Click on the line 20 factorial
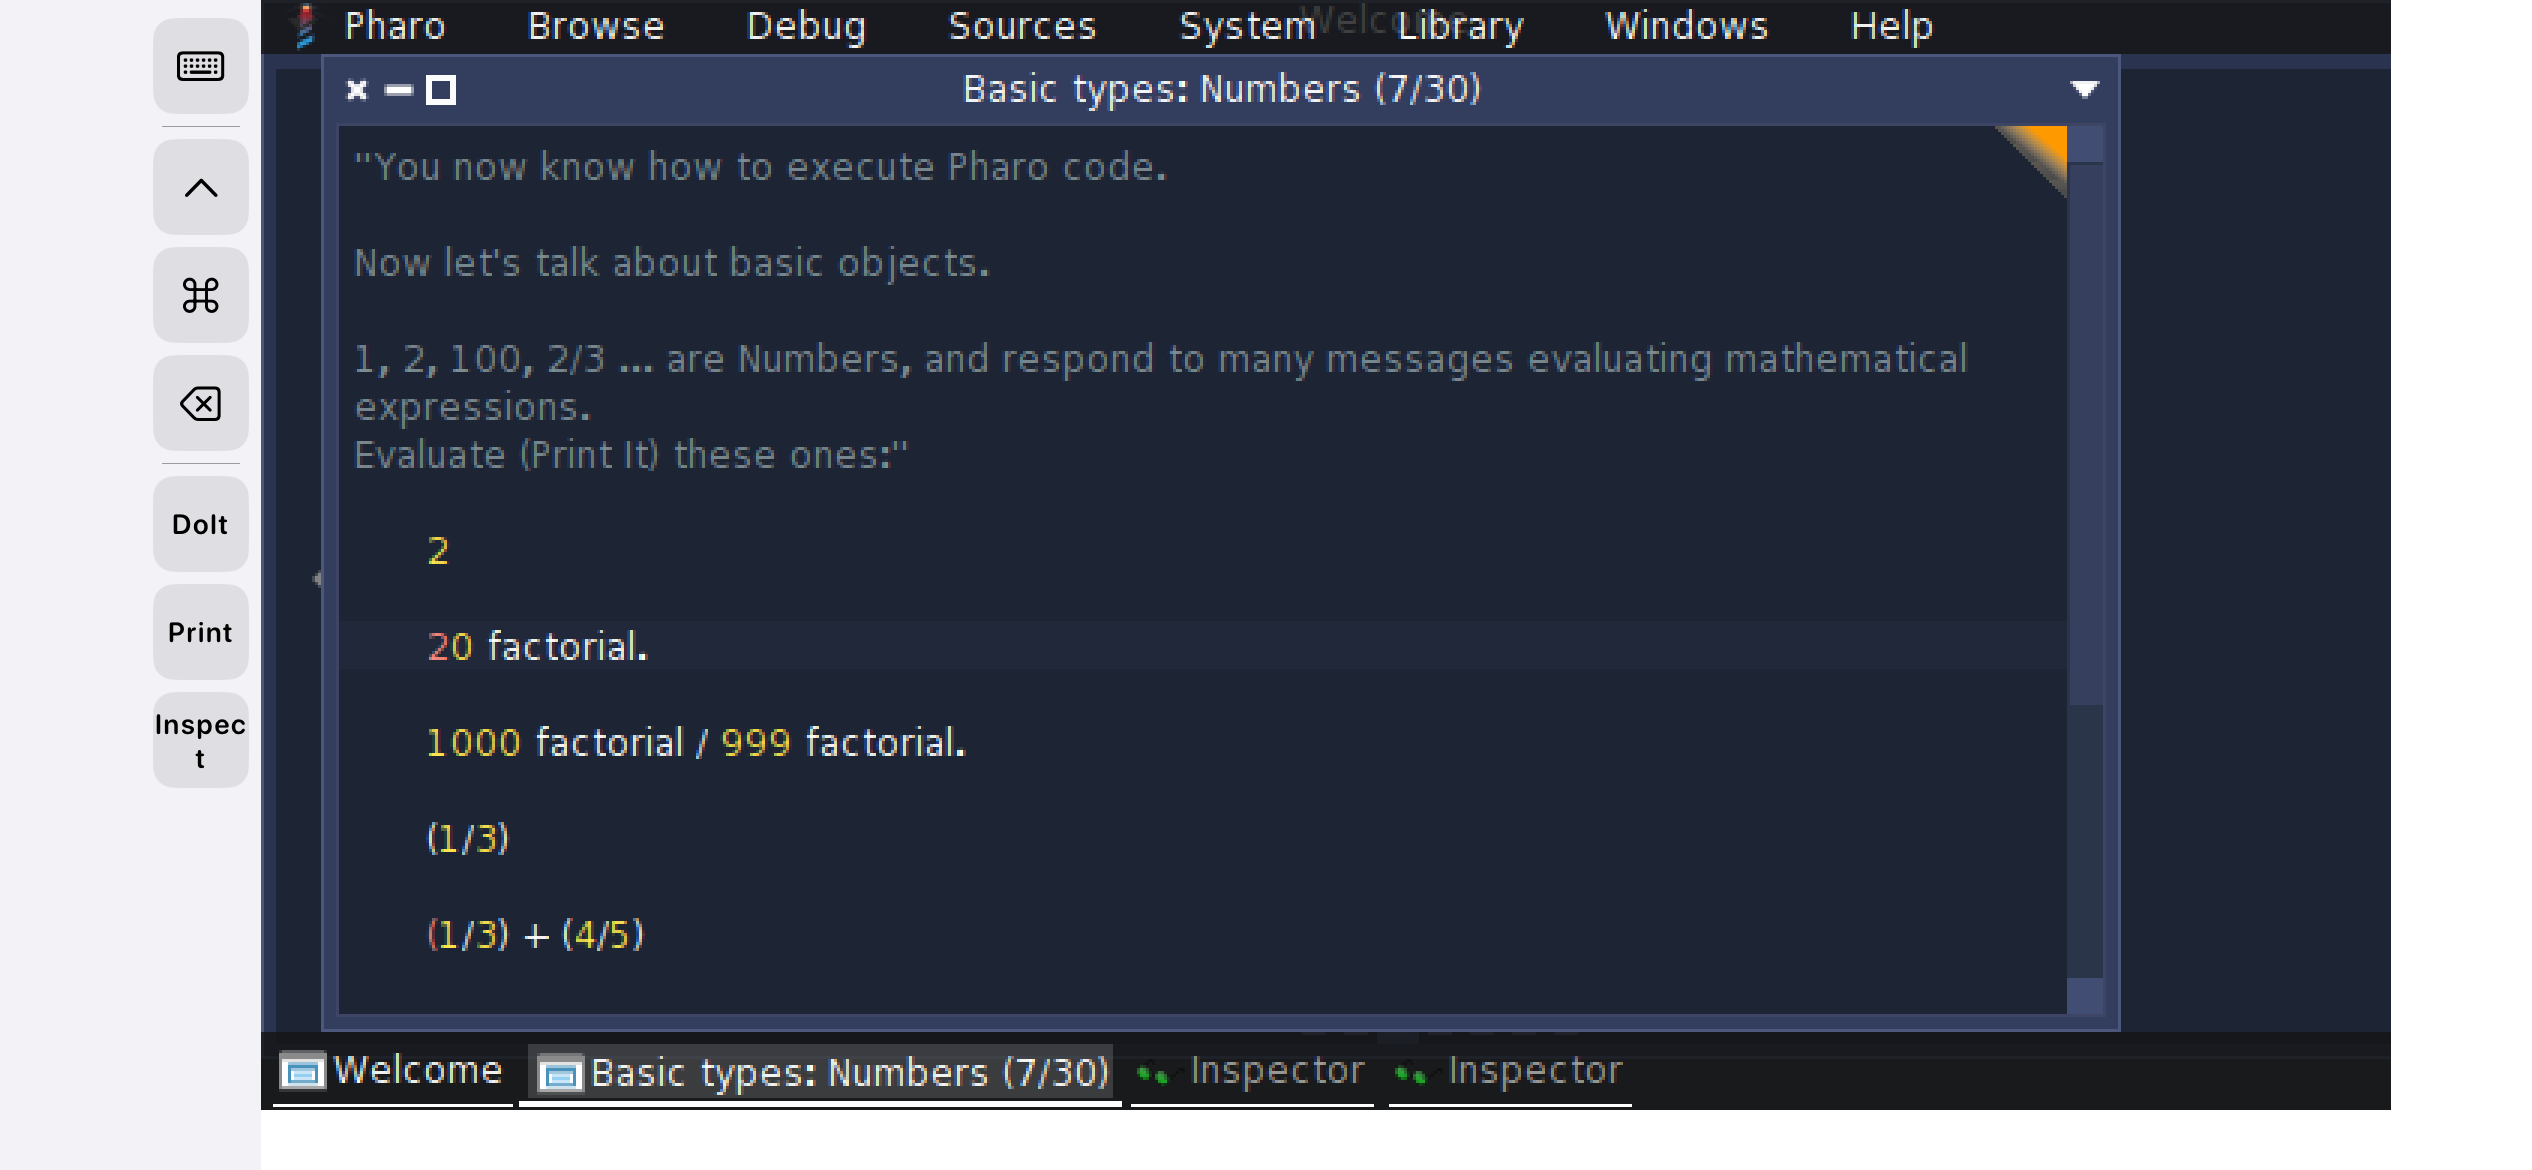The image size is (2532, 1170). pos(538,646)
